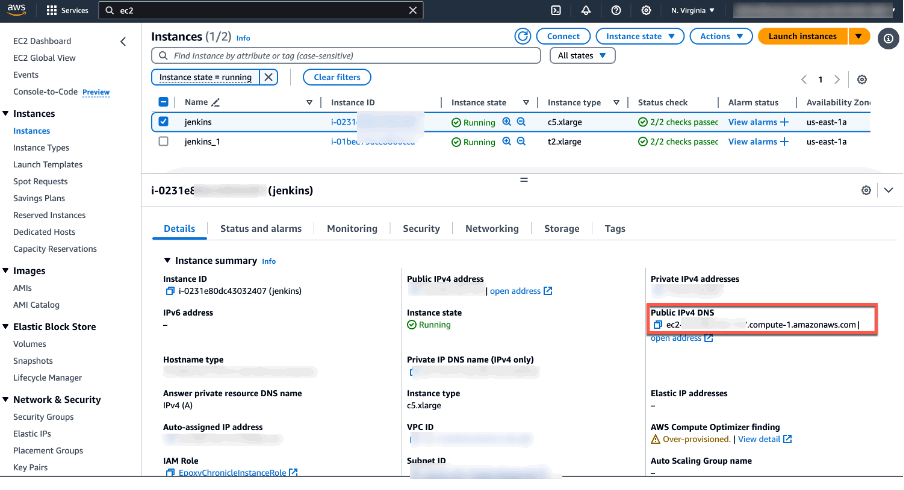Open the Actions dropdown

click(x=721, y=36)
